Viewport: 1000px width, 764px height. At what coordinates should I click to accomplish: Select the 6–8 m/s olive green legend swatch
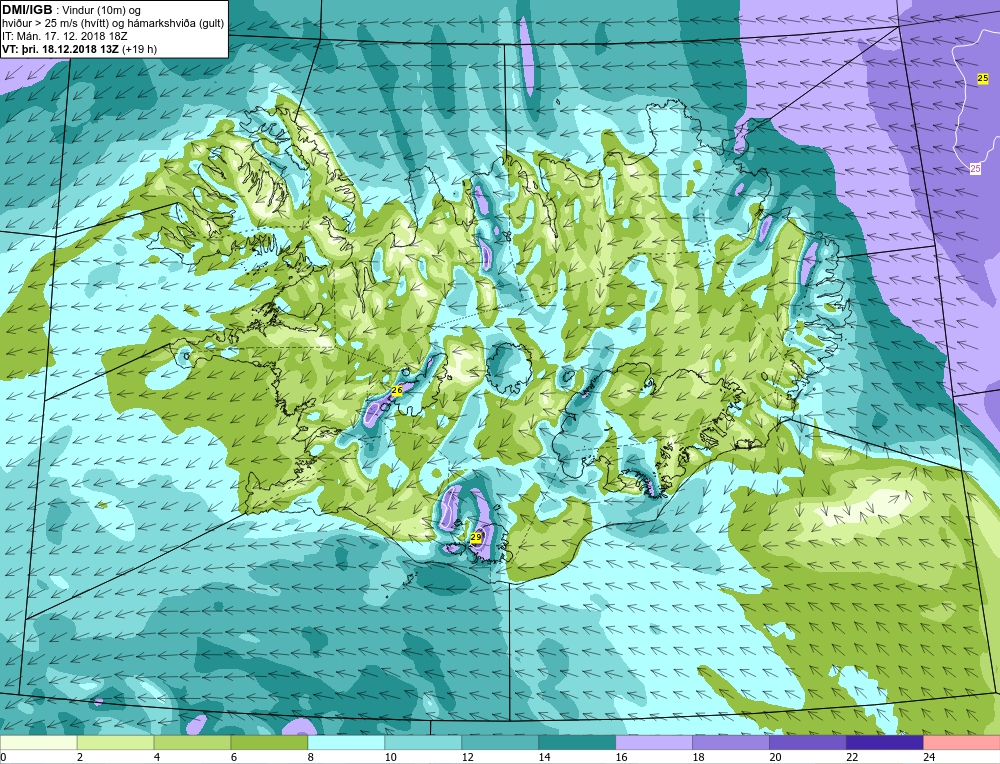click(x=269, y=743)
